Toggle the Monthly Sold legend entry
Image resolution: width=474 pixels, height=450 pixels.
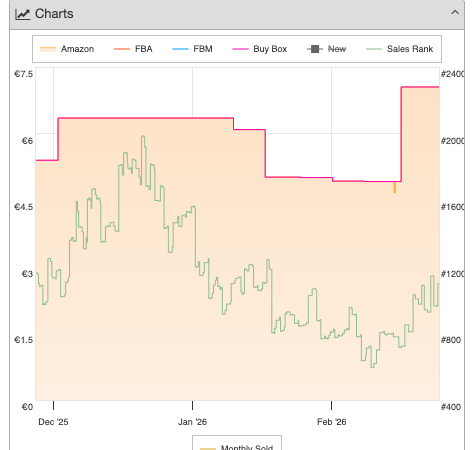pyautogui.click(x=237, y=447)
